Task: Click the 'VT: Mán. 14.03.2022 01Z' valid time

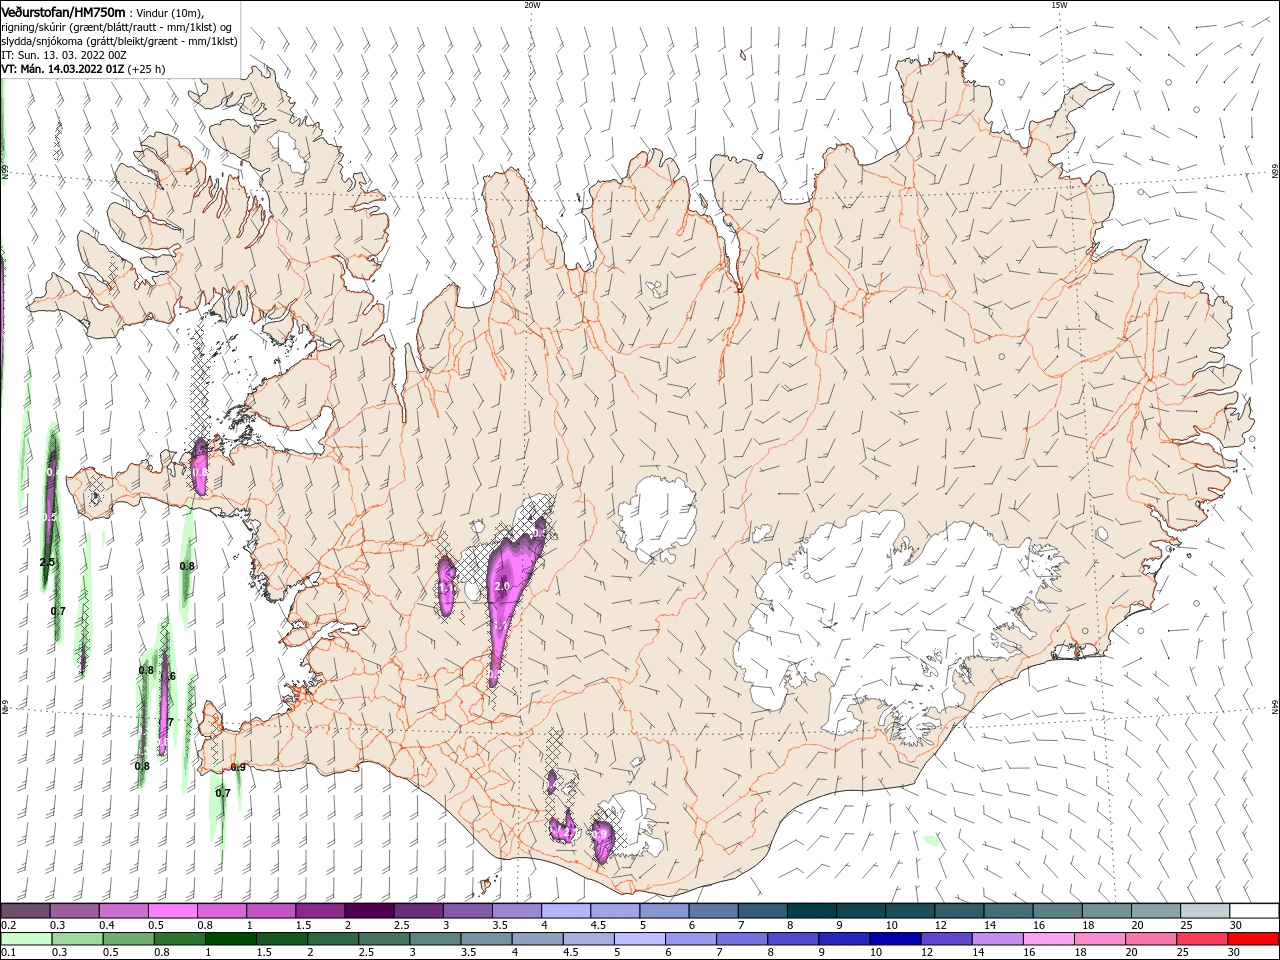Action: click(x=62, y=69)
